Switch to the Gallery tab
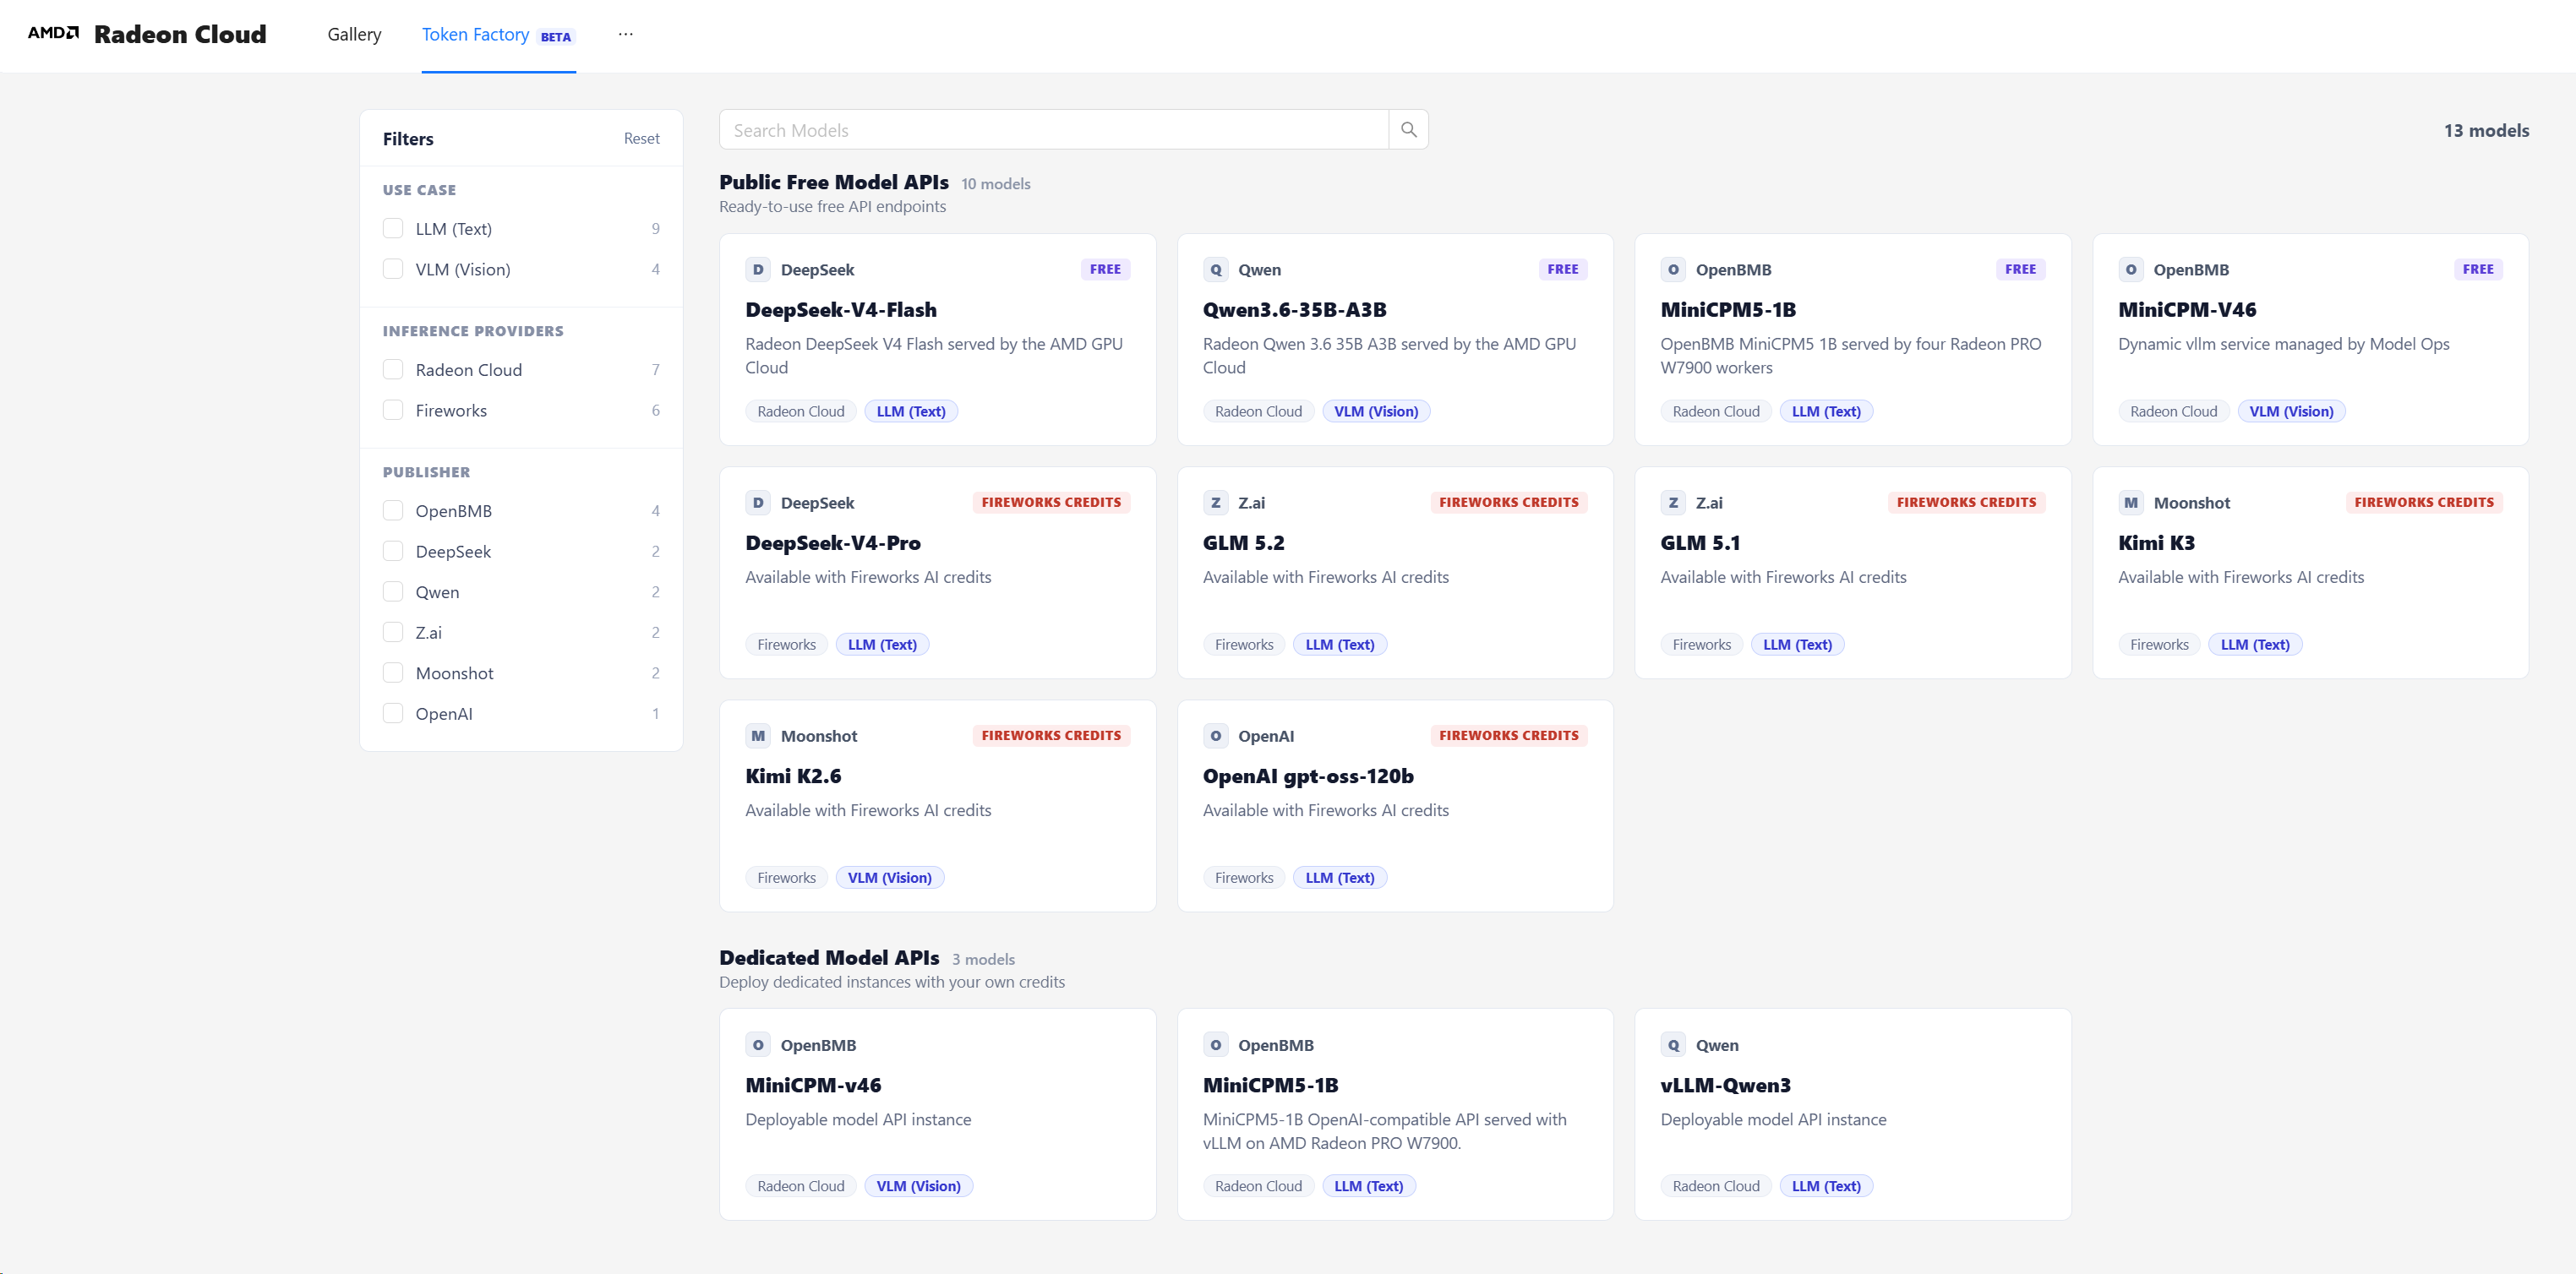 [354, 34]
